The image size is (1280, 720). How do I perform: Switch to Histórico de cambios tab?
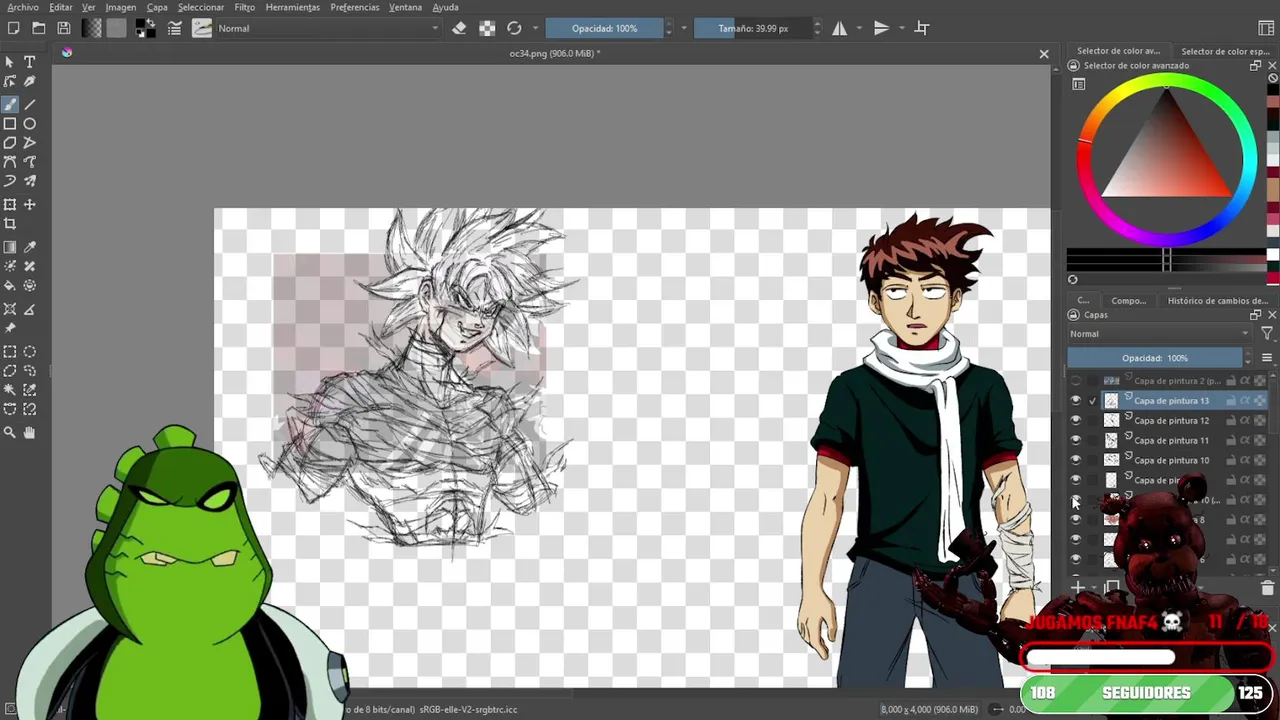1217,300
